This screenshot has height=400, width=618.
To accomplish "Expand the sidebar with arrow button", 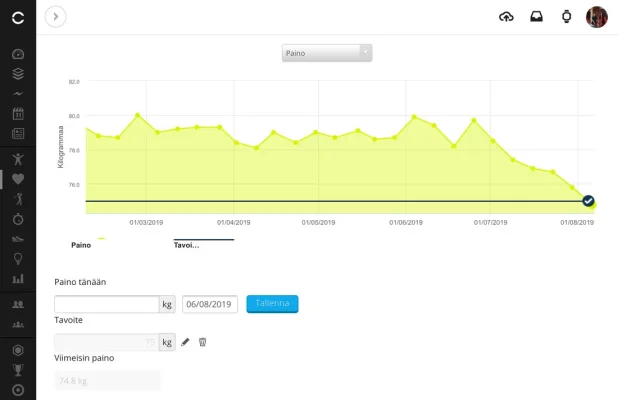I will (x=56, y=16).
